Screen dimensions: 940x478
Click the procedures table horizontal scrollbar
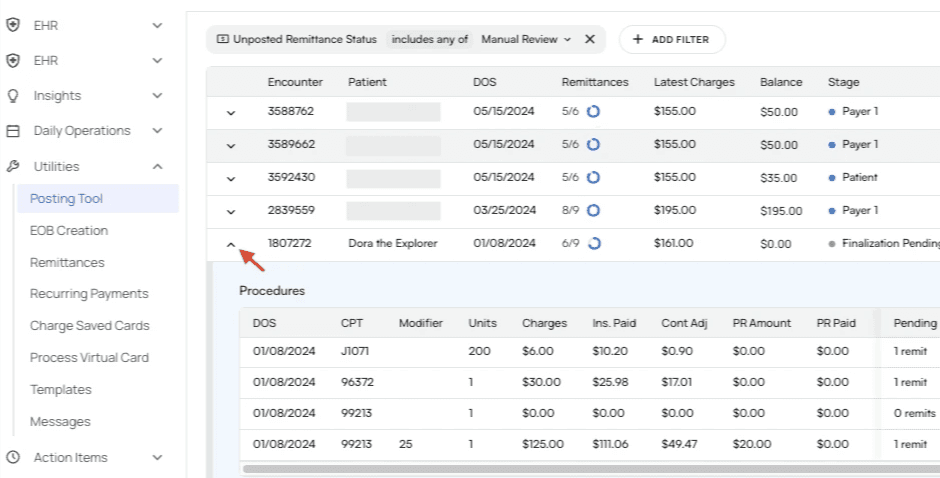point(590,468)
